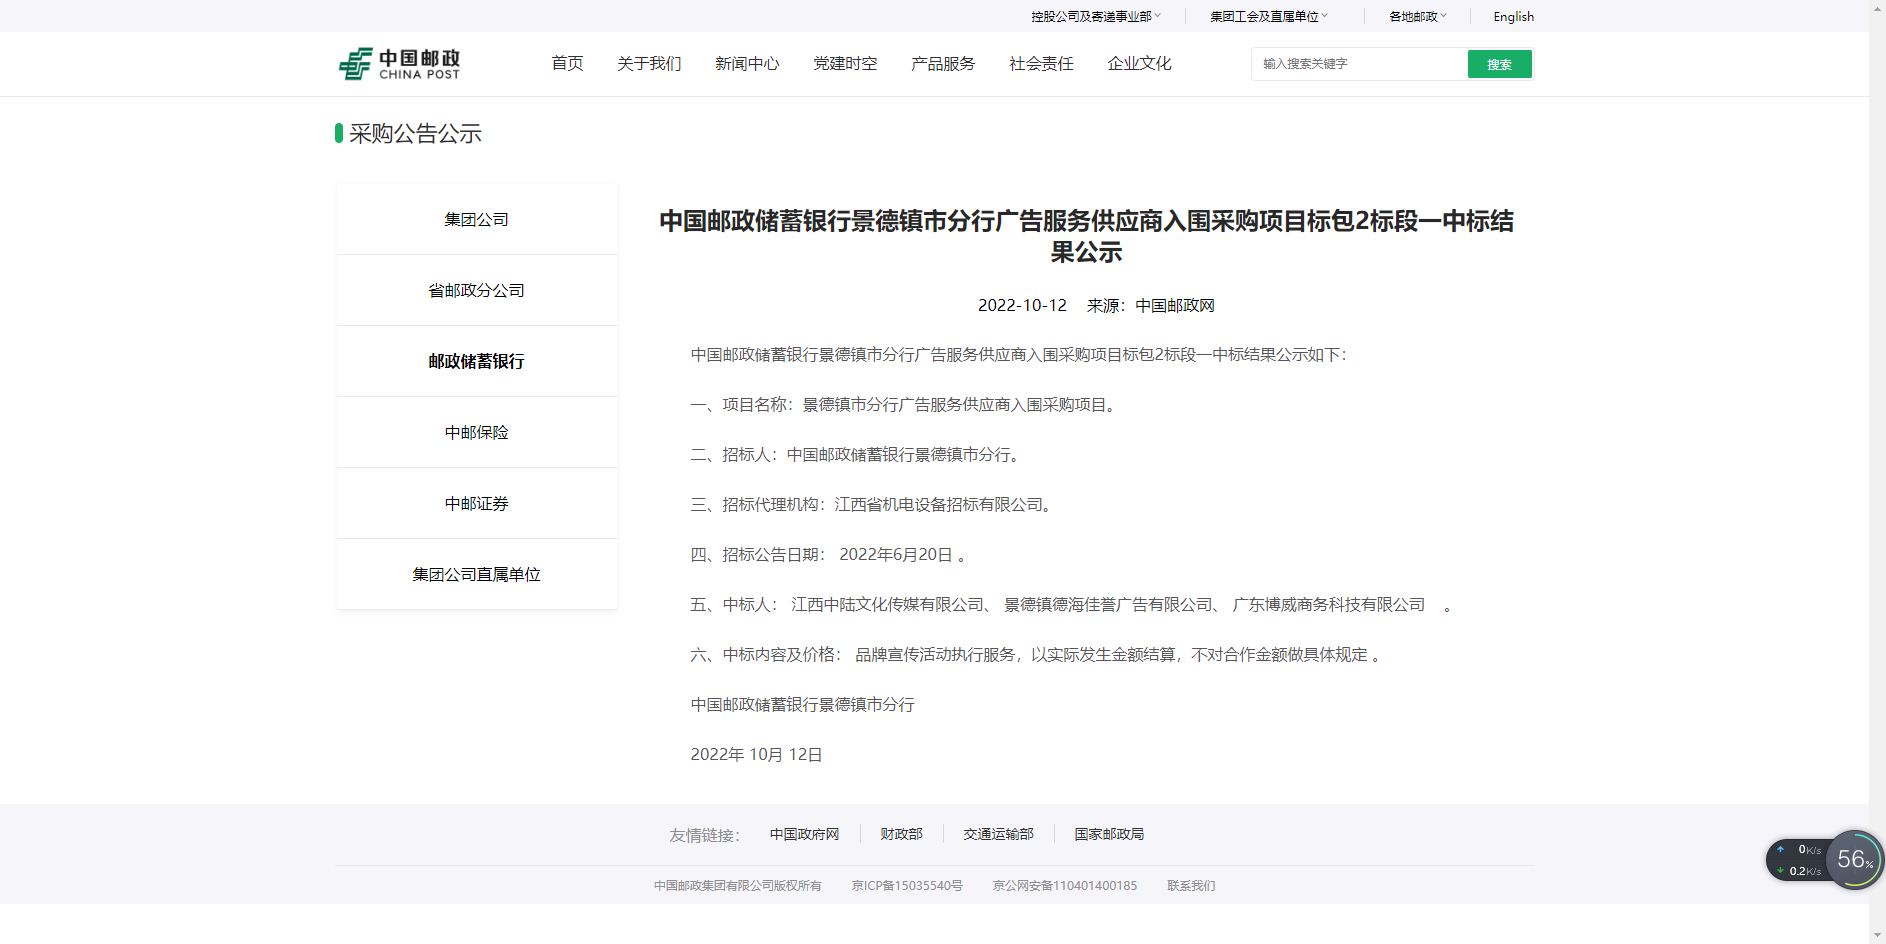Choose 省邮政分公司 sidebar category

tap(477, 291)
